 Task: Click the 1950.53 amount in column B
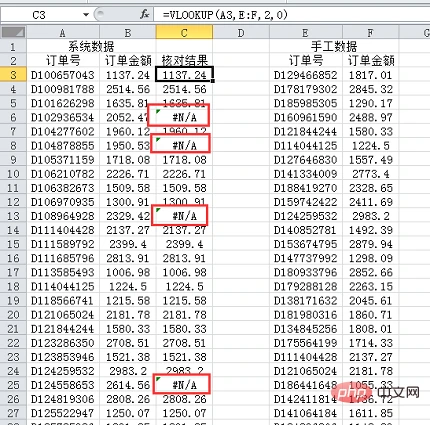point(128,146)
